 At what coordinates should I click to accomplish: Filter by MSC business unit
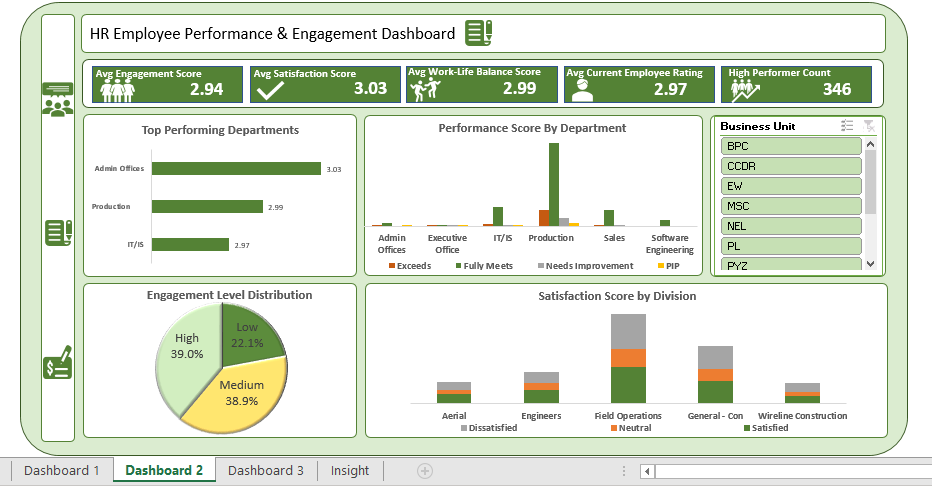pos(791,206)
